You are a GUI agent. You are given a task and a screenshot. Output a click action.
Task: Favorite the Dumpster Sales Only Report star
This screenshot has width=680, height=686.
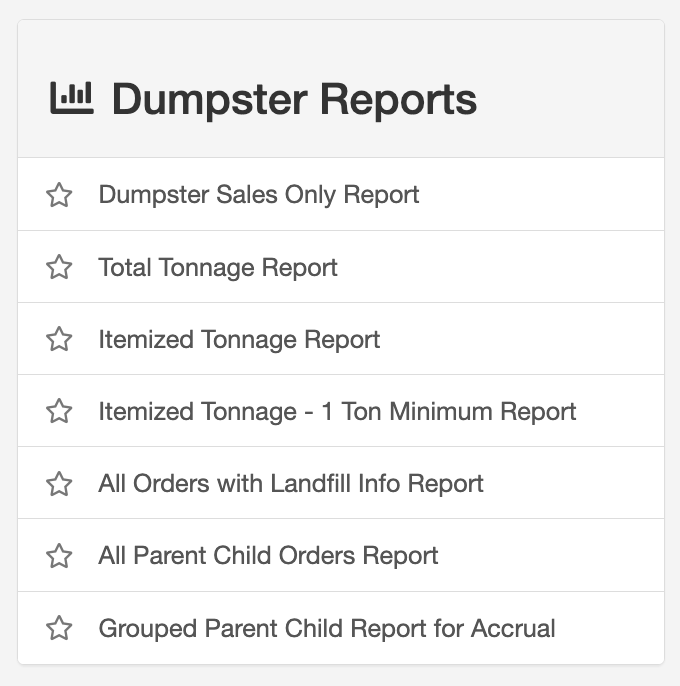[x=60, y=195]
